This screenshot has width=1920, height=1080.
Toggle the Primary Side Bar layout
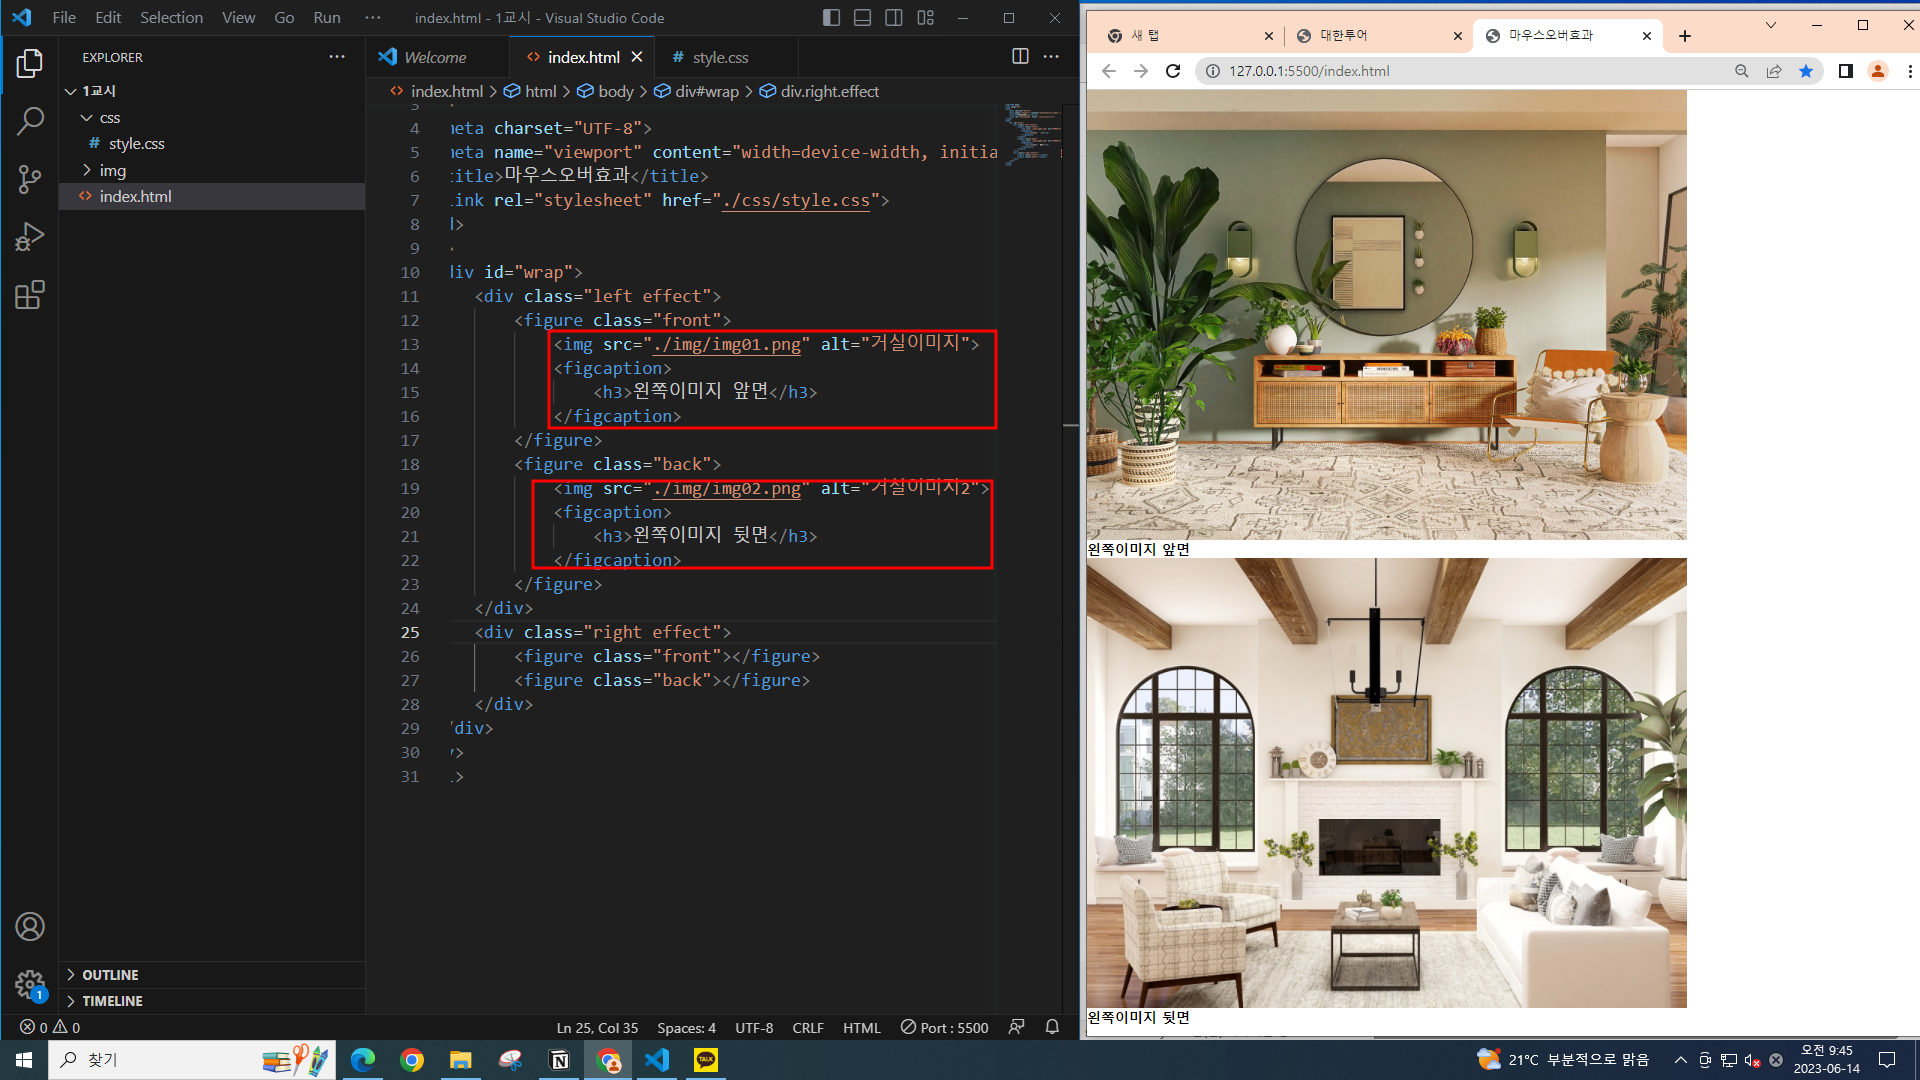831,18
